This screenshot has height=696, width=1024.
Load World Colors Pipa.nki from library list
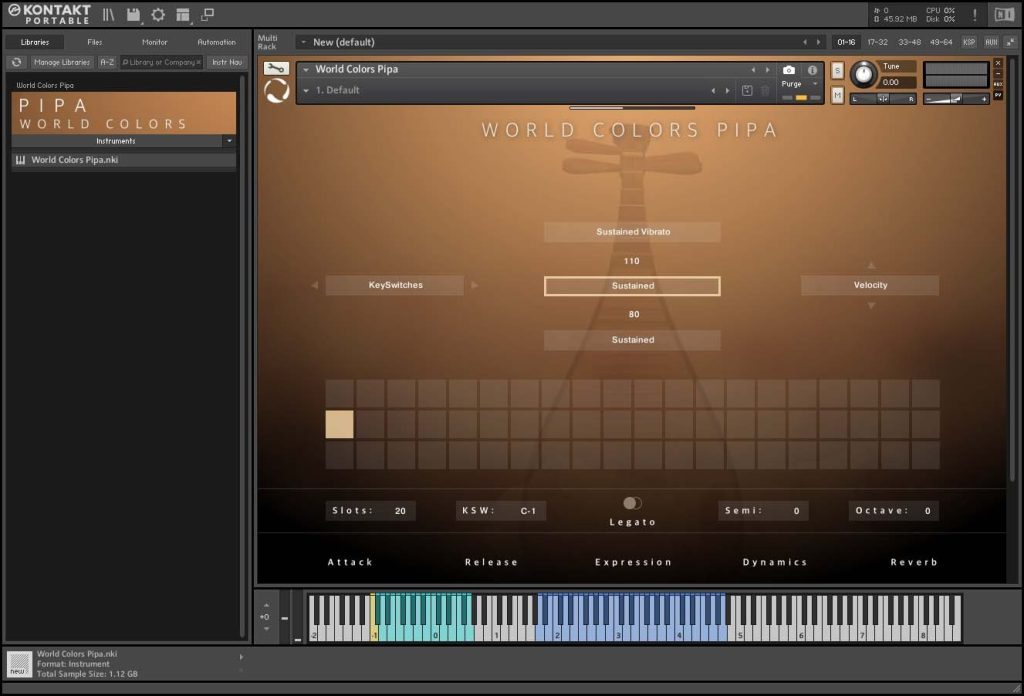(74, 160)
